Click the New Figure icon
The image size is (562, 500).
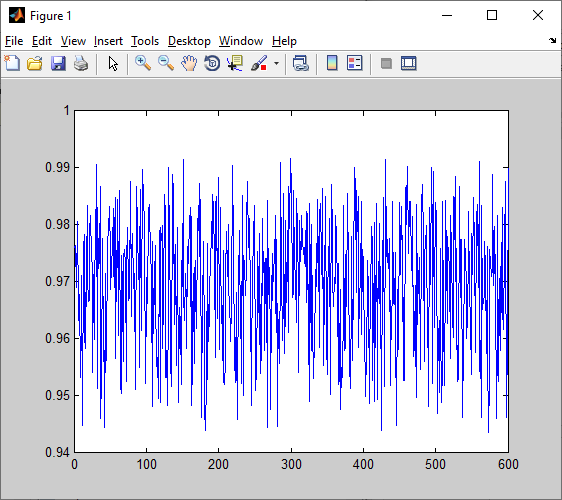(x=12, y=63)
